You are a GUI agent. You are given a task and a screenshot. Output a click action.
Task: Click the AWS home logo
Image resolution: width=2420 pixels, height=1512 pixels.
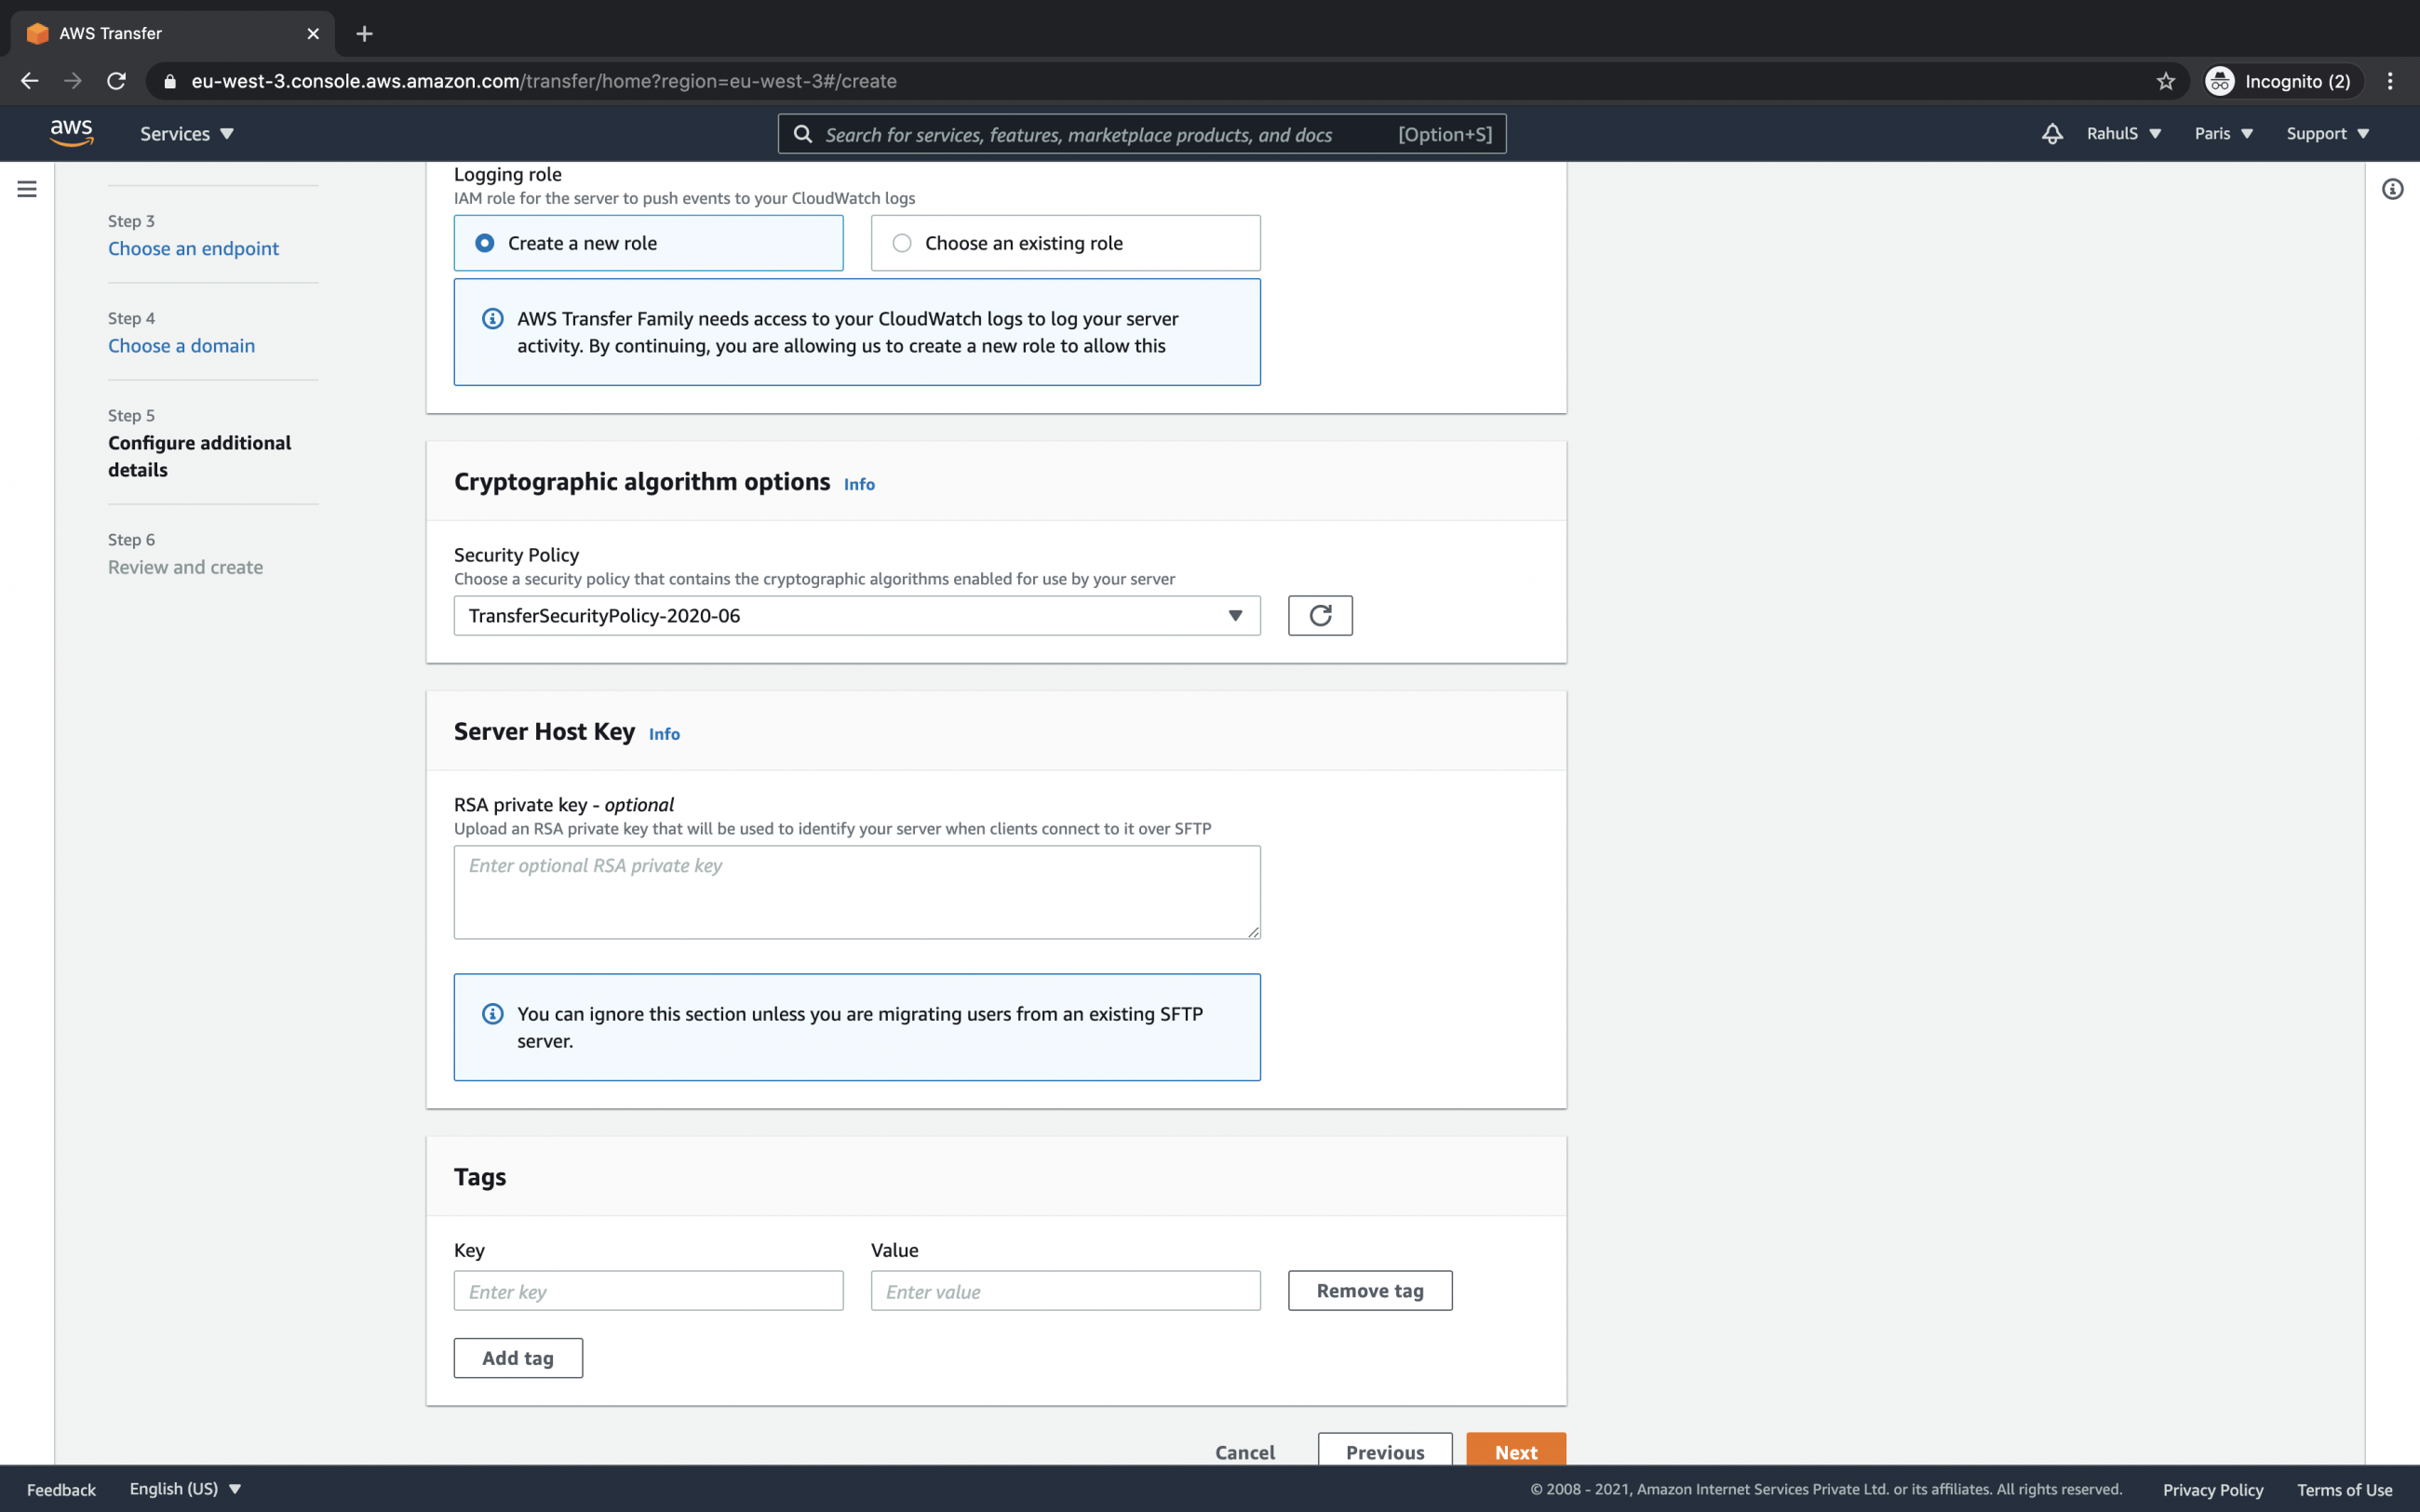[x=71, y=133]
